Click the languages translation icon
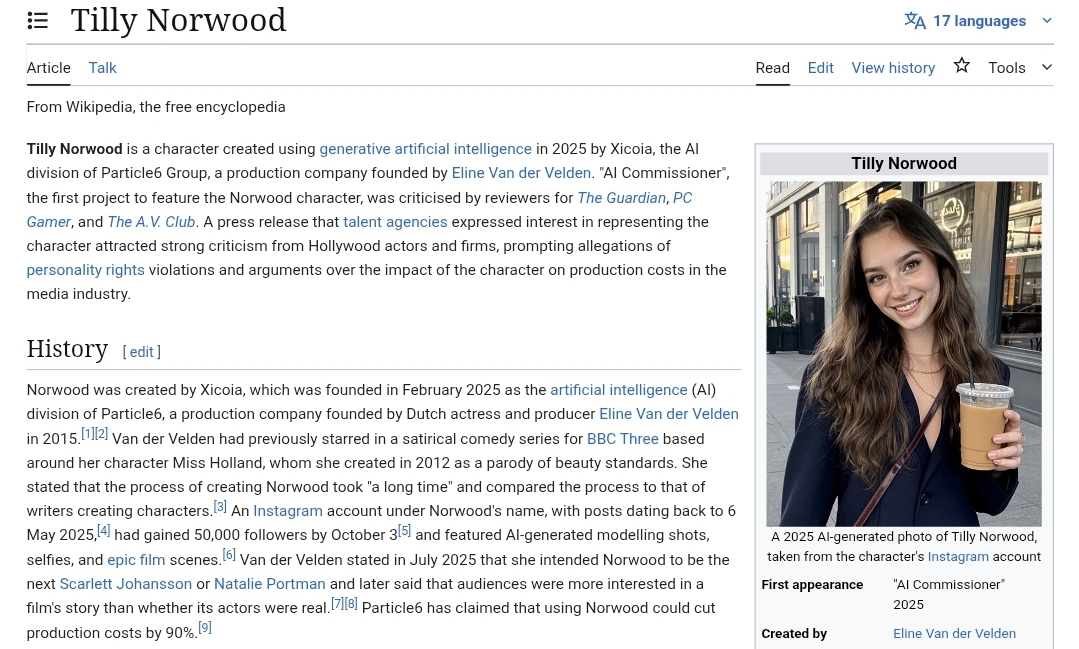The height and width of the screenshot is (649, 1079). point(915,21)
